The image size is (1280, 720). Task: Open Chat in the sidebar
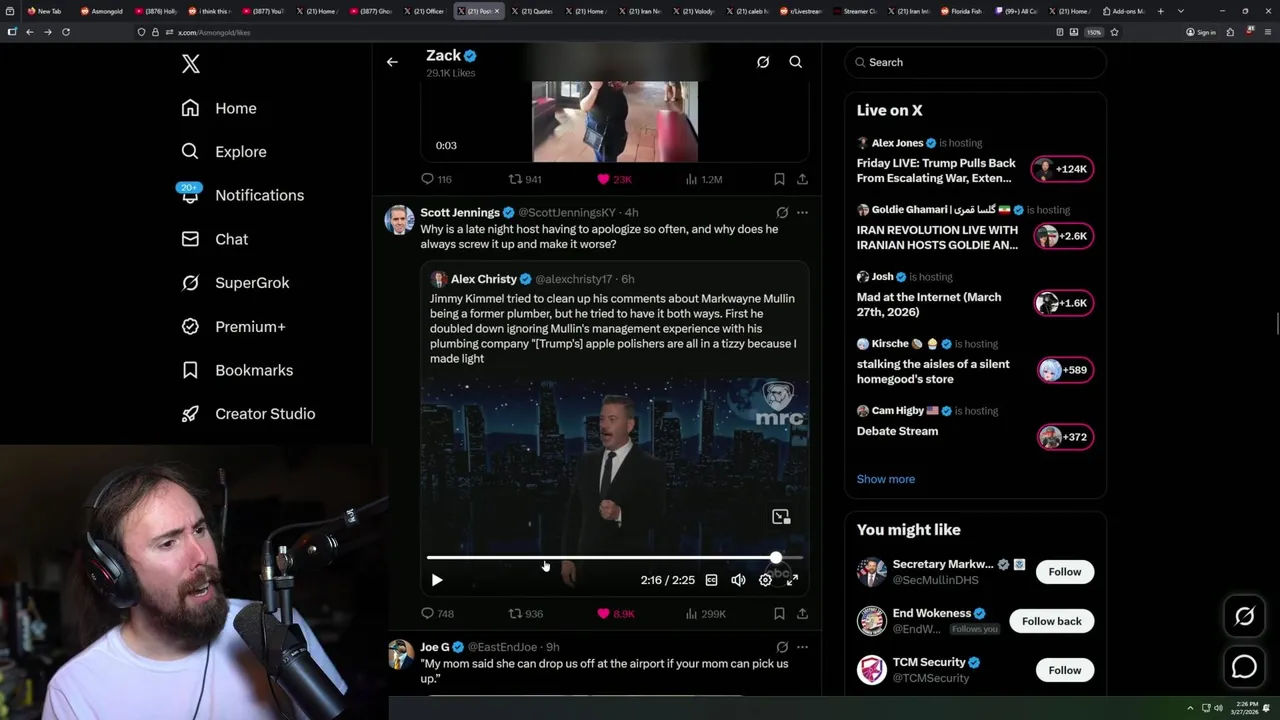pyautogui.click(x=215, y=239)
